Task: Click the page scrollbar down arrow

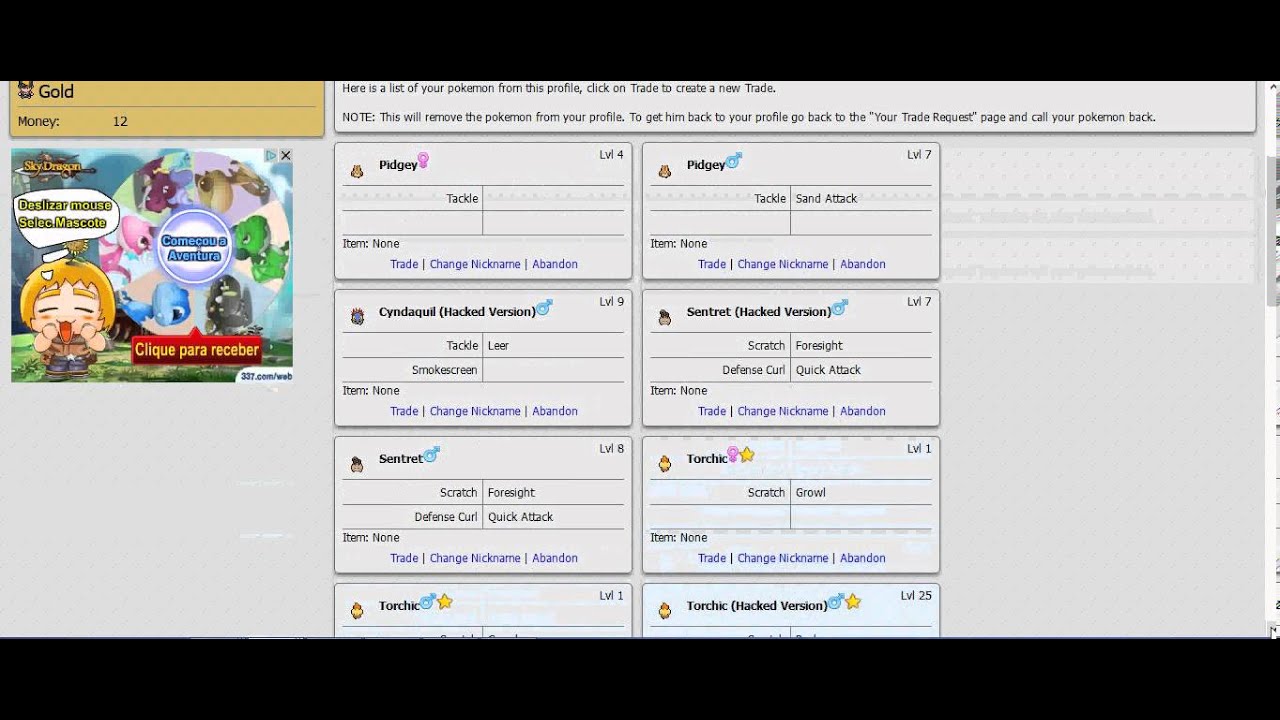Action: pos(1273,630)
